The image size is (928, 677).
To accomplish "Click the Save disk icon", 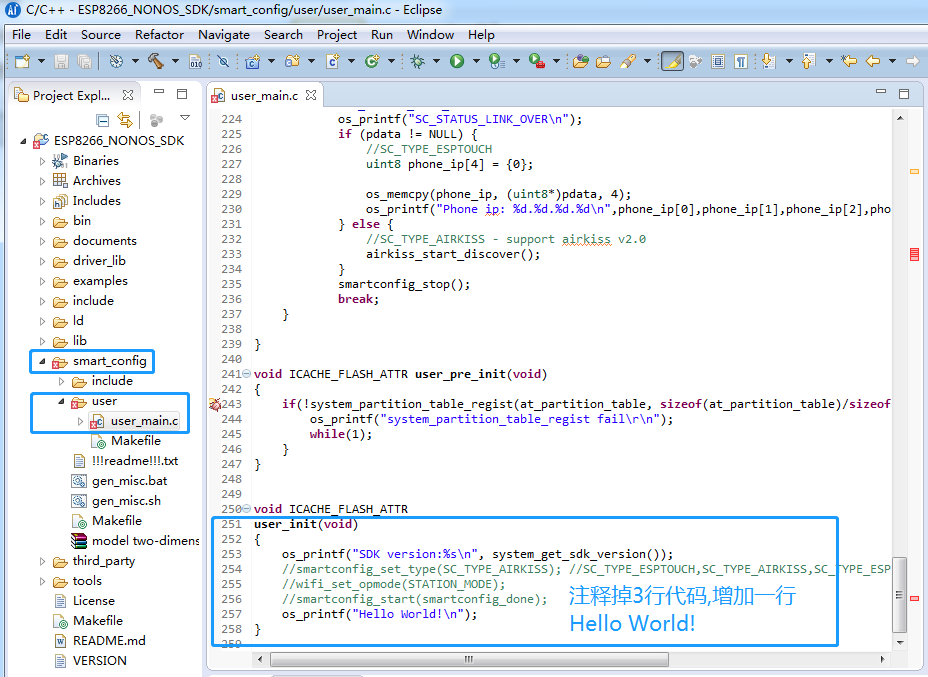I will pyautogui.click(x=61, y=61).
